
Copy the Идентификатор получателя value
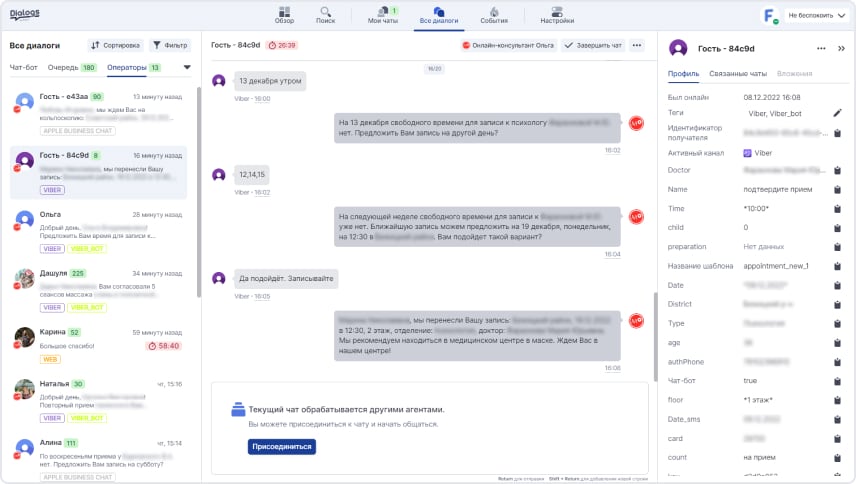(x=837, y=133)
